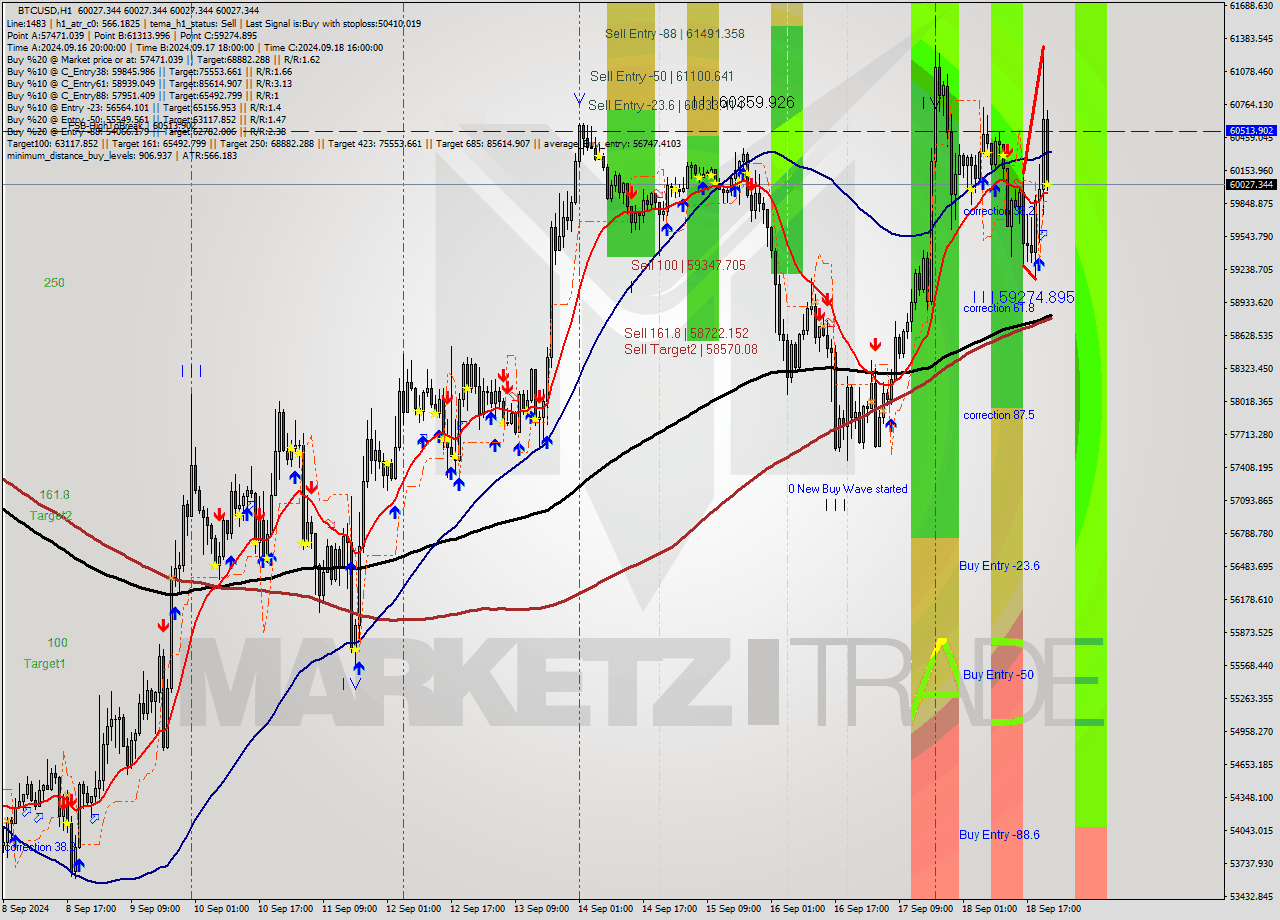Screen dimensions: 1280x920
Task: Click the '14 Sep 17:00' time label
Action: (669, 909)
